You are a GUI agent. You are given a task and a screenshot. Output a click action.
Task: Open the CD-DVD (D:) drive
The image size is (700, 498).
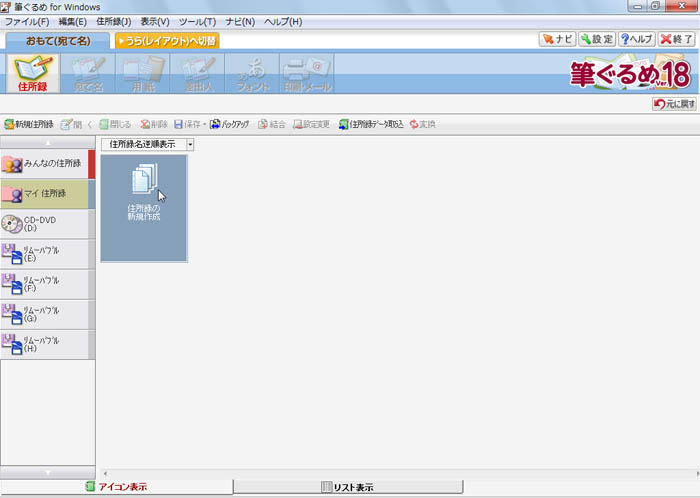click(45, 224)
